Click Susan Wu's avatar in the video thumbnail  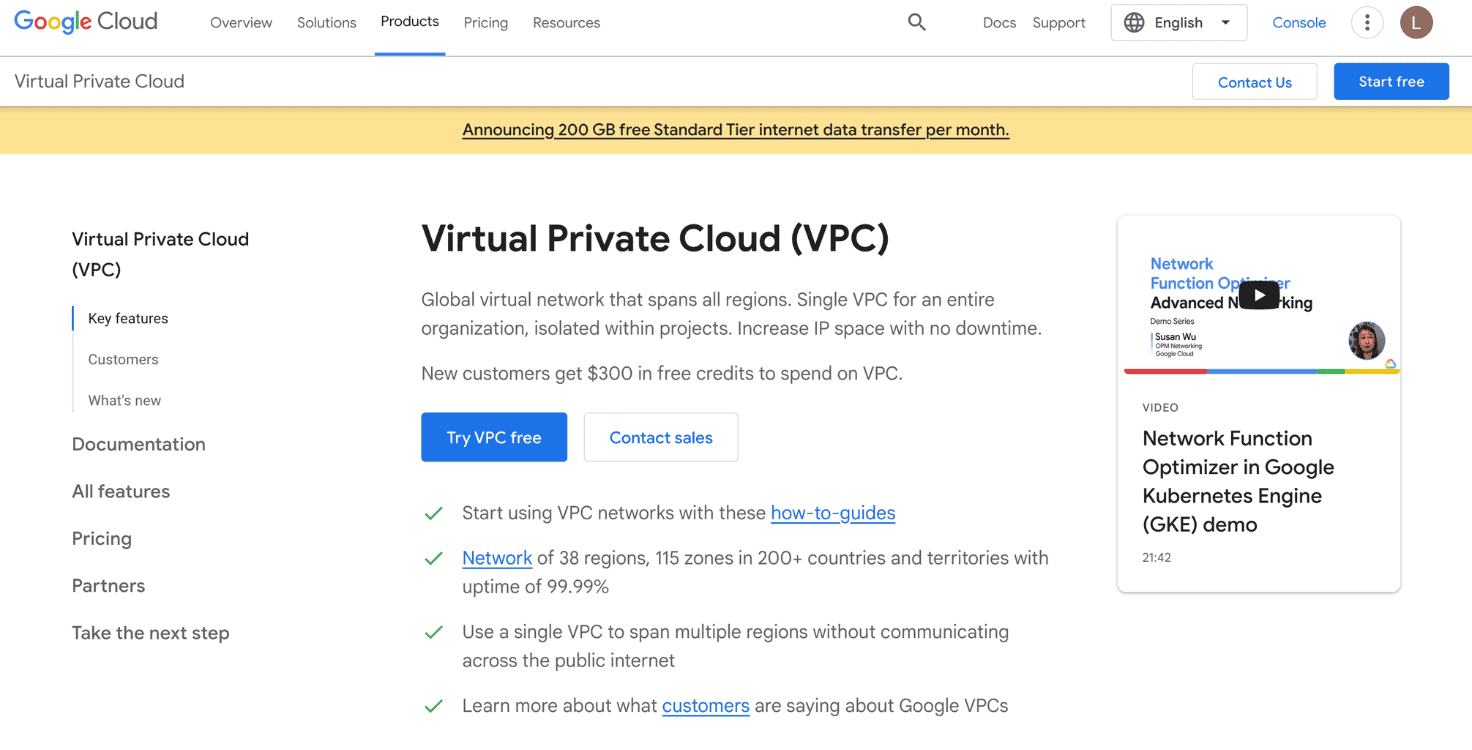(1366, 340)
